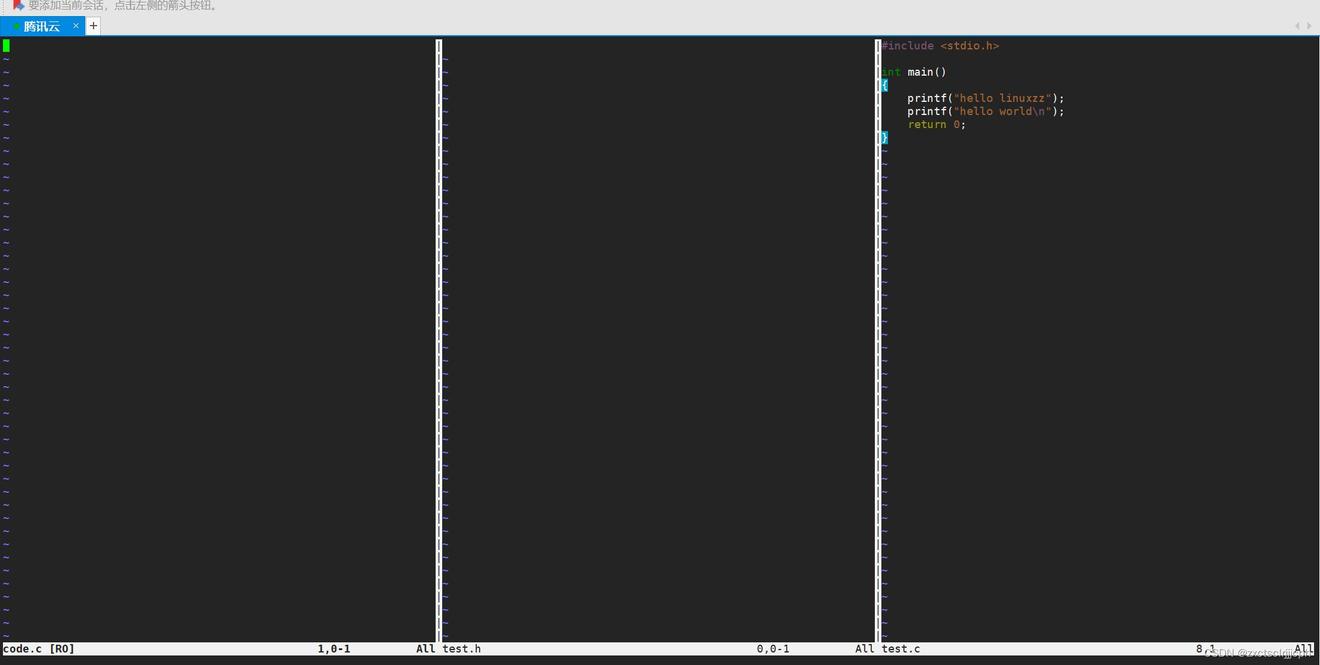The width and height of the screenshot is (1320, 665).
Task: Click the highlighted opening curly brace
Action: point(884,85)
